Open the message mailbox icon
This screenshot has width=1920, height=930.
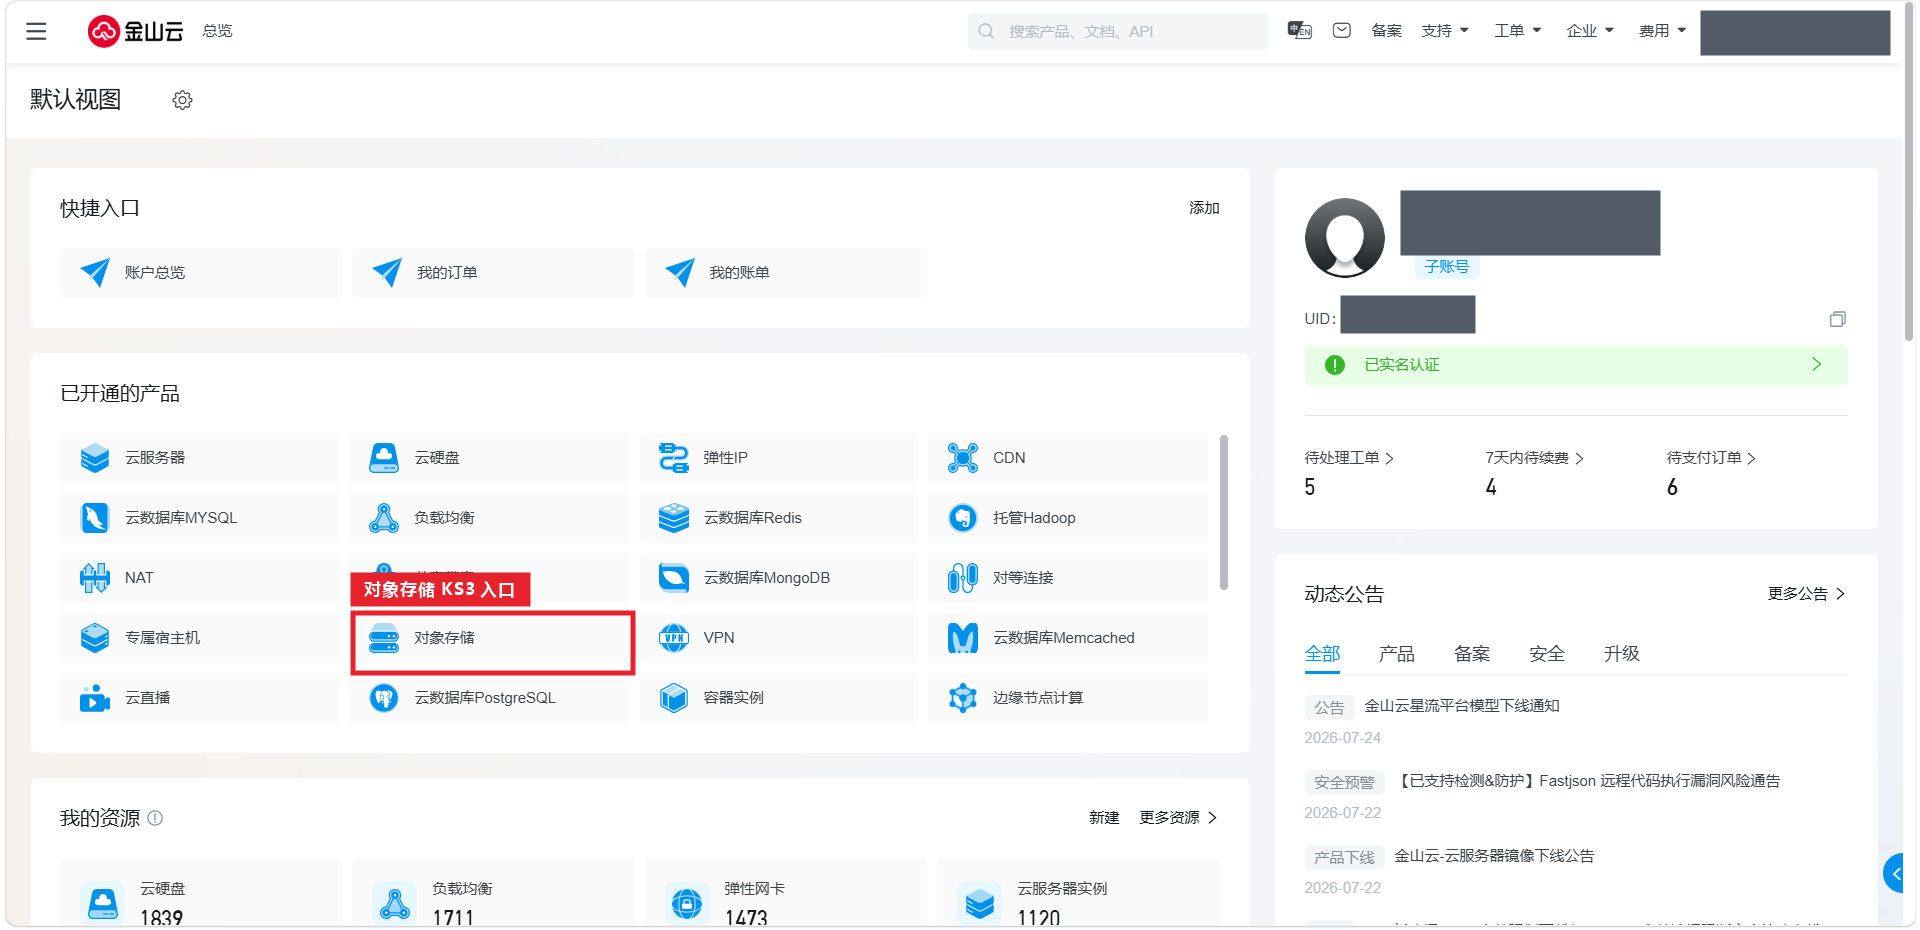(1342, 31)
